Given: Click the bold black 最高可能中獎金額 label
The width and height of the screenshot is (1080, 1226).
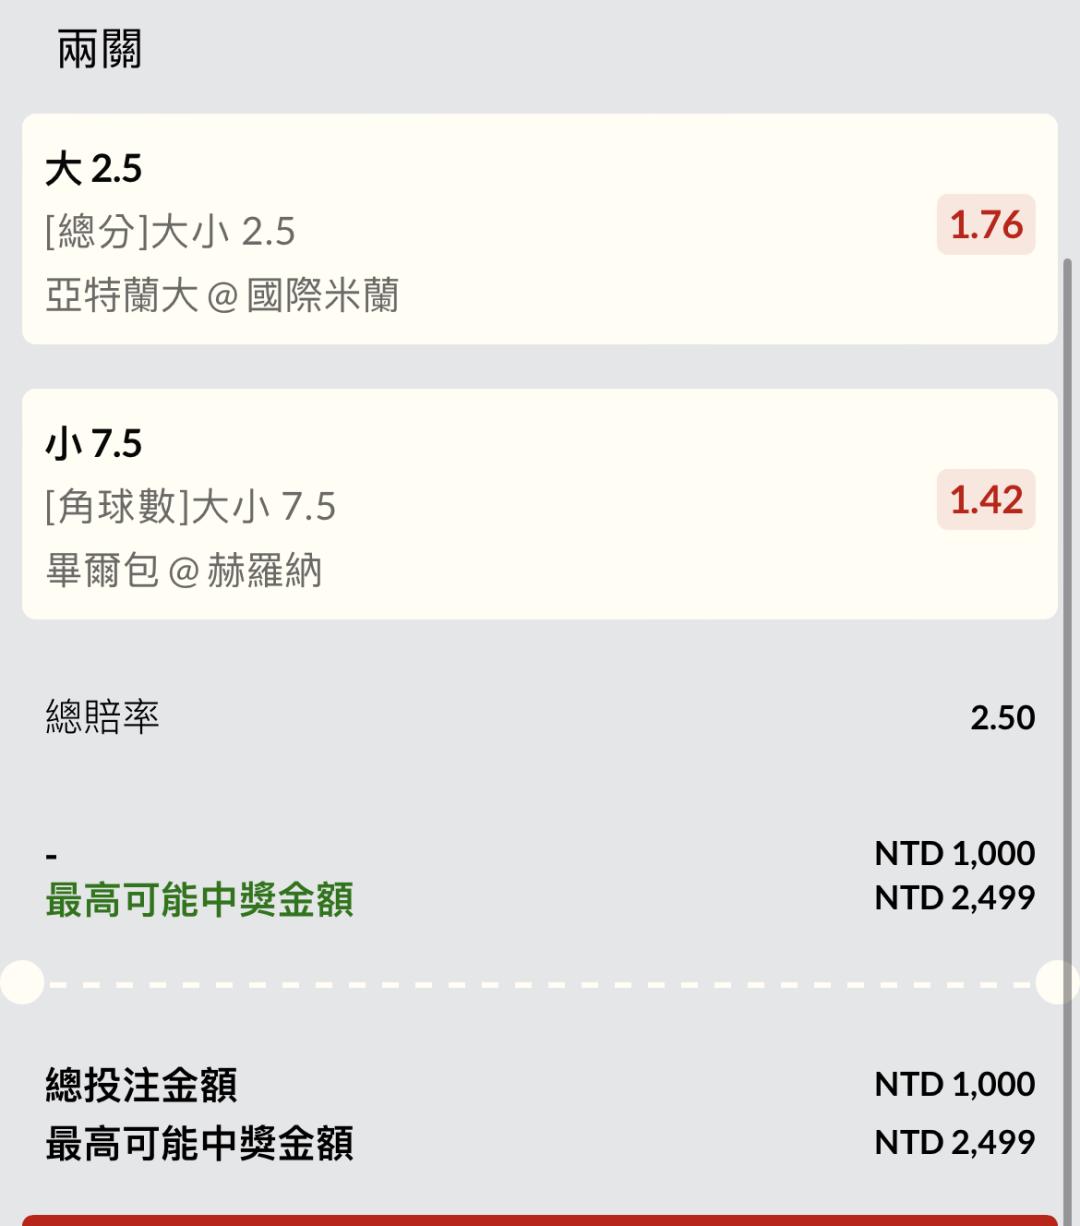Looking at the screenshot, I should (199, 1143).
